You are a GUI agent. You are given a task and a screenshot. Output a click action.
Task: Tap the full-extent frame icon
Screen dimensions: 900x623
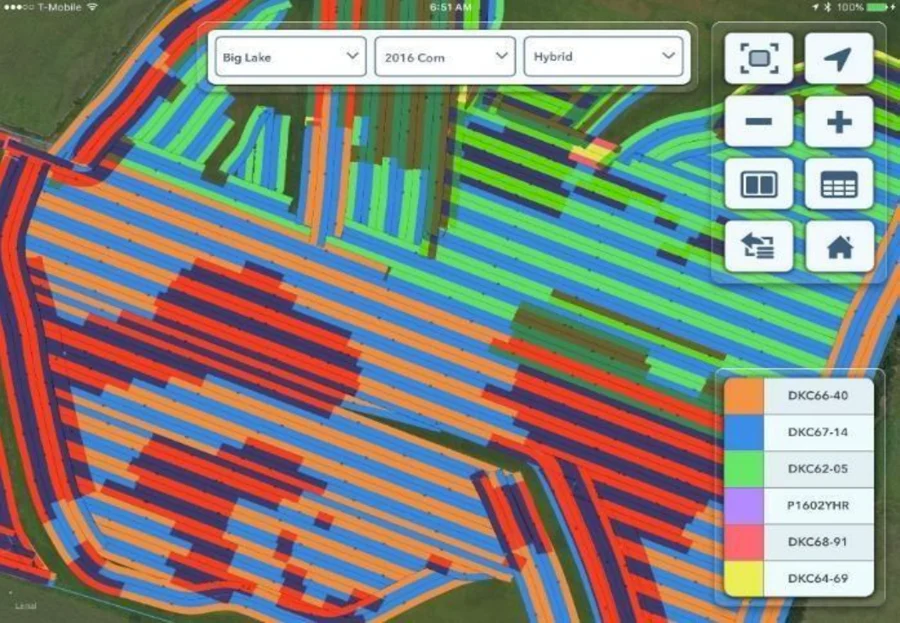(x=759, y=59)
